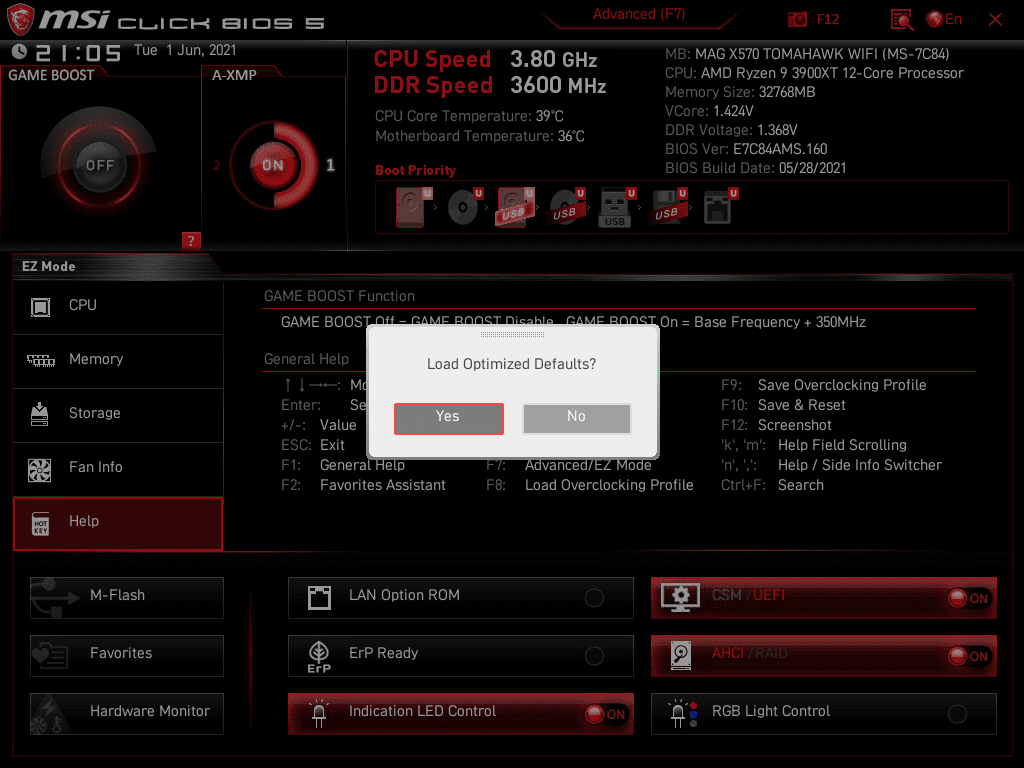This screenshot has height=768, width=1024.
Task: Select the USB CD/DVD boot device icon
Action: point(566,208)
